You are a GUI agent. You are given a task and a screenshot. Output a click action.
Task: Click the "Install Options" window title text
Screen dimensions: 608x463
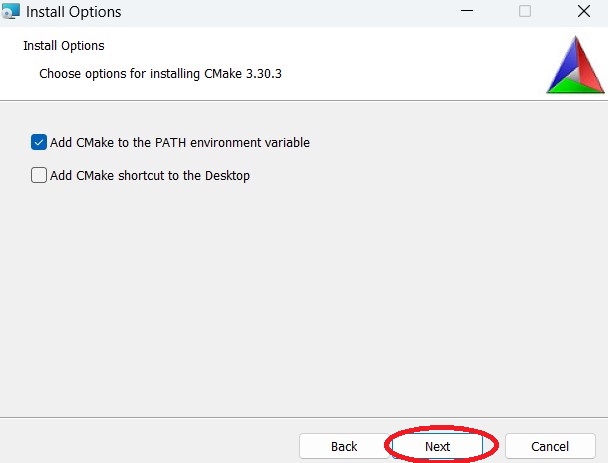(x=73, y=13)
